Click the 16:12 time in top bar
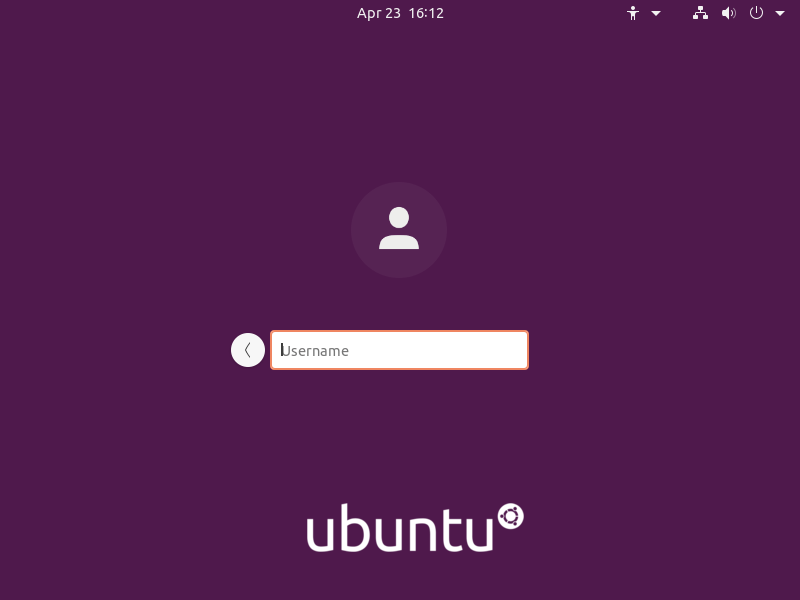 426,13
